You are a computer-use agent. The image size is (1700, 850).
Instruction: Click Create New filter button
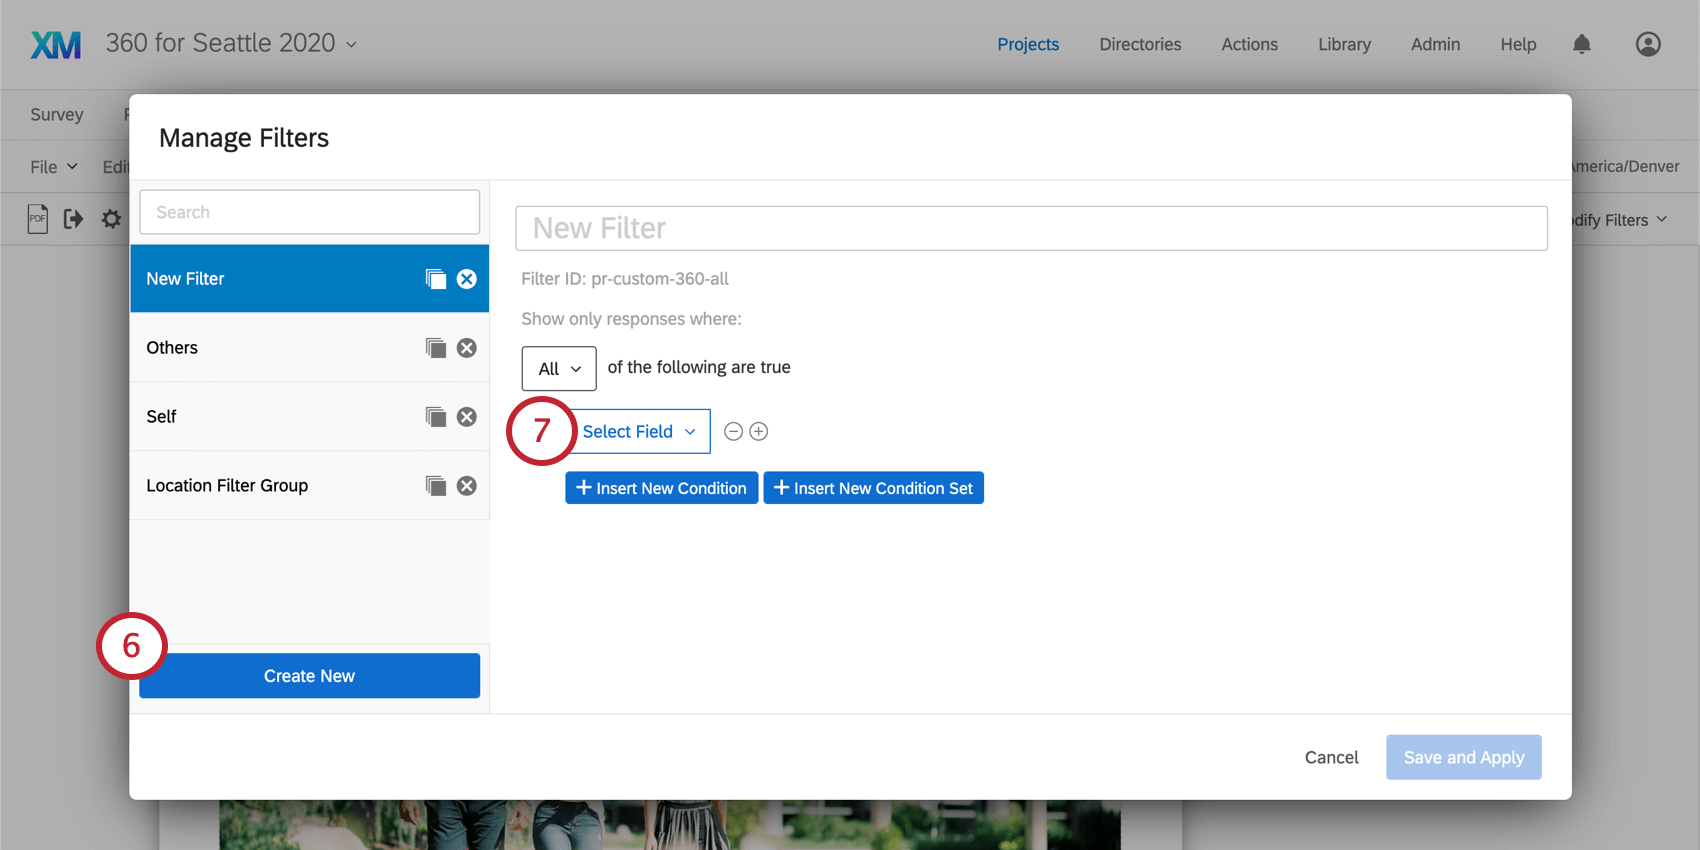310,676
